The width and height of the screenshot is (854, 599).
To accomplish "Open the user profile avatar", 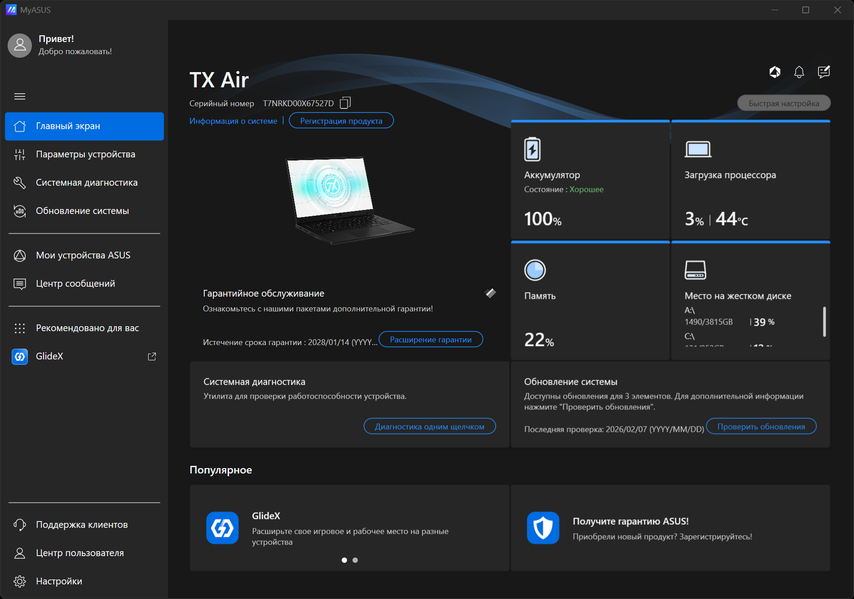I will pyautogui.click(x=20, y=45).
